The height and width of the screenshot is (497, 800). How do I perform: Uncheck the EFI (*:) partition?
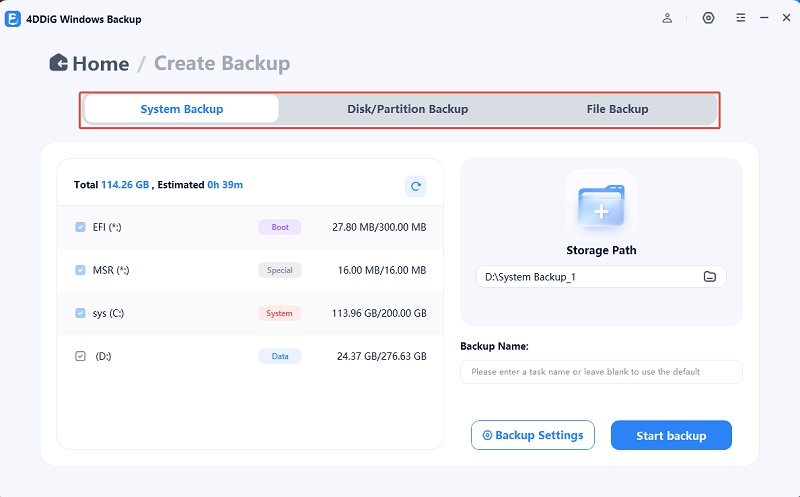(x=80, y=227)
